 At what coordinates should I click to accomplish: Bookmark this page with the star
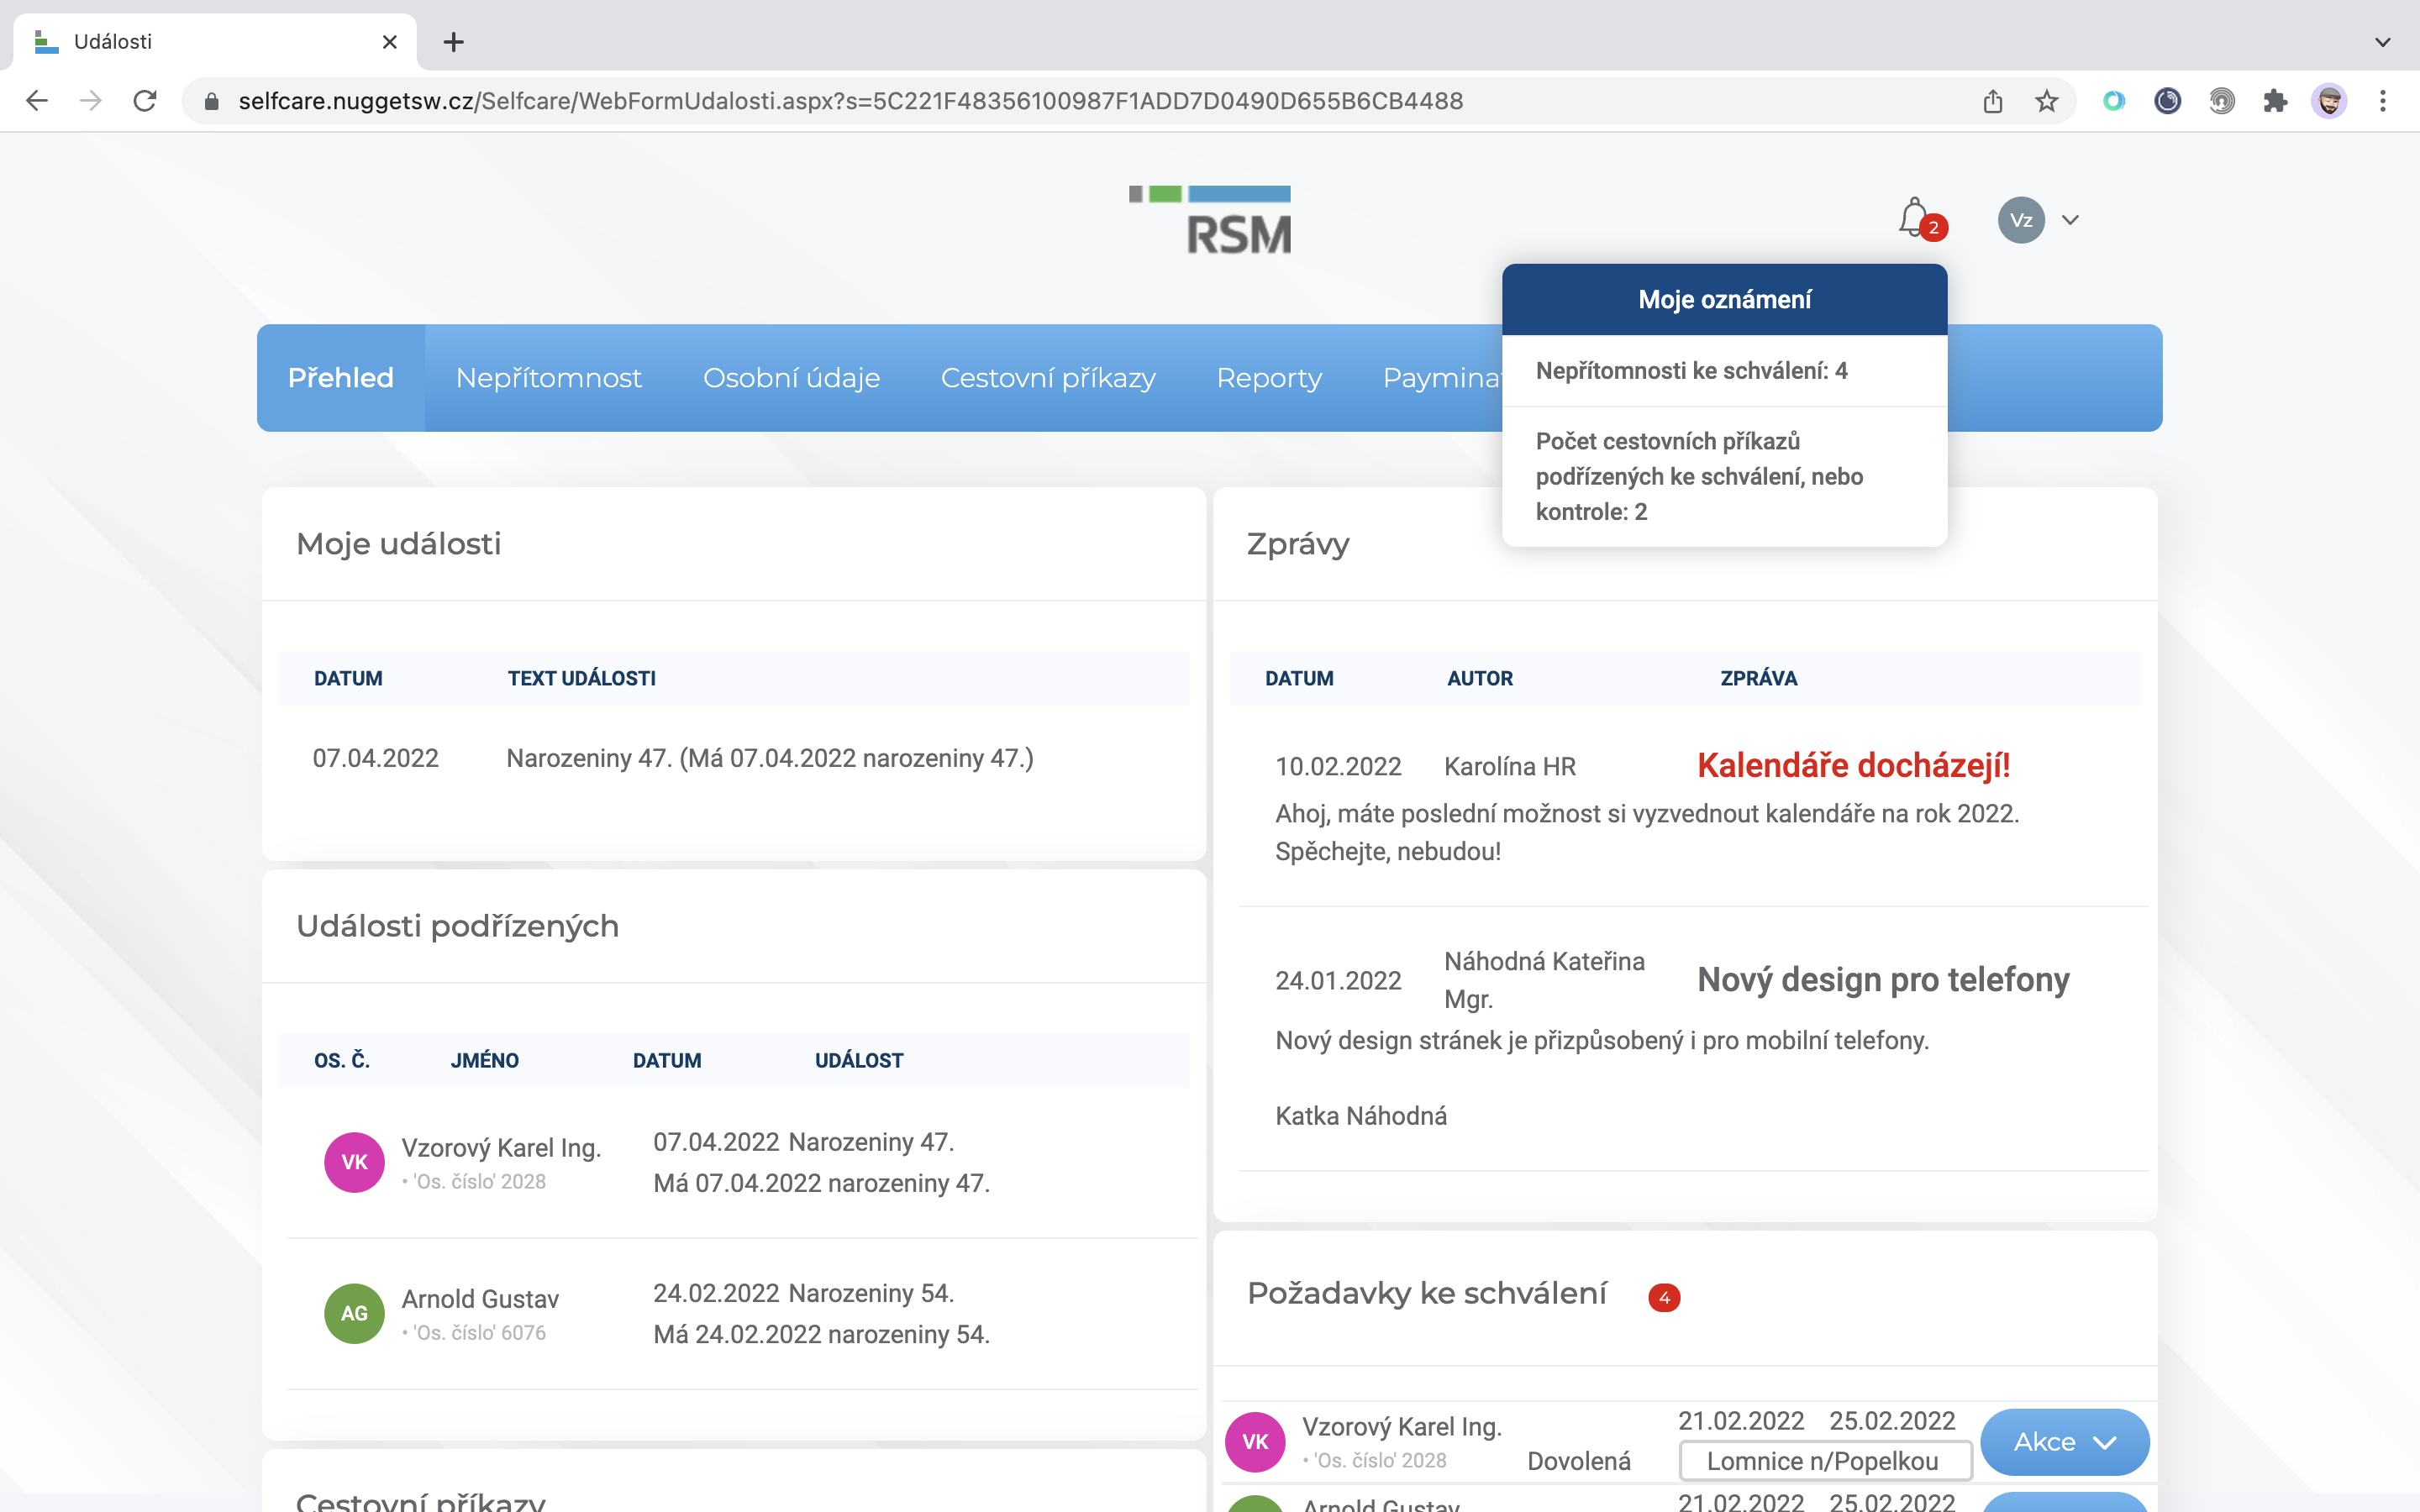2046,101
